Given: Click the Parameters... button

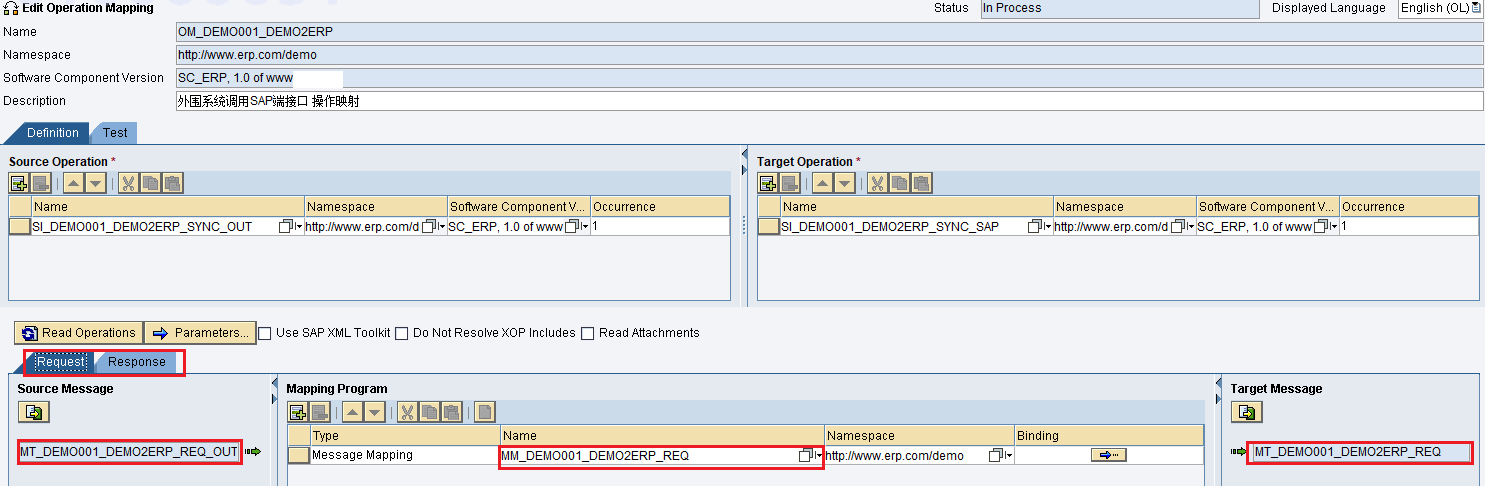Looking at the screenshot, I should click(200, 333).
